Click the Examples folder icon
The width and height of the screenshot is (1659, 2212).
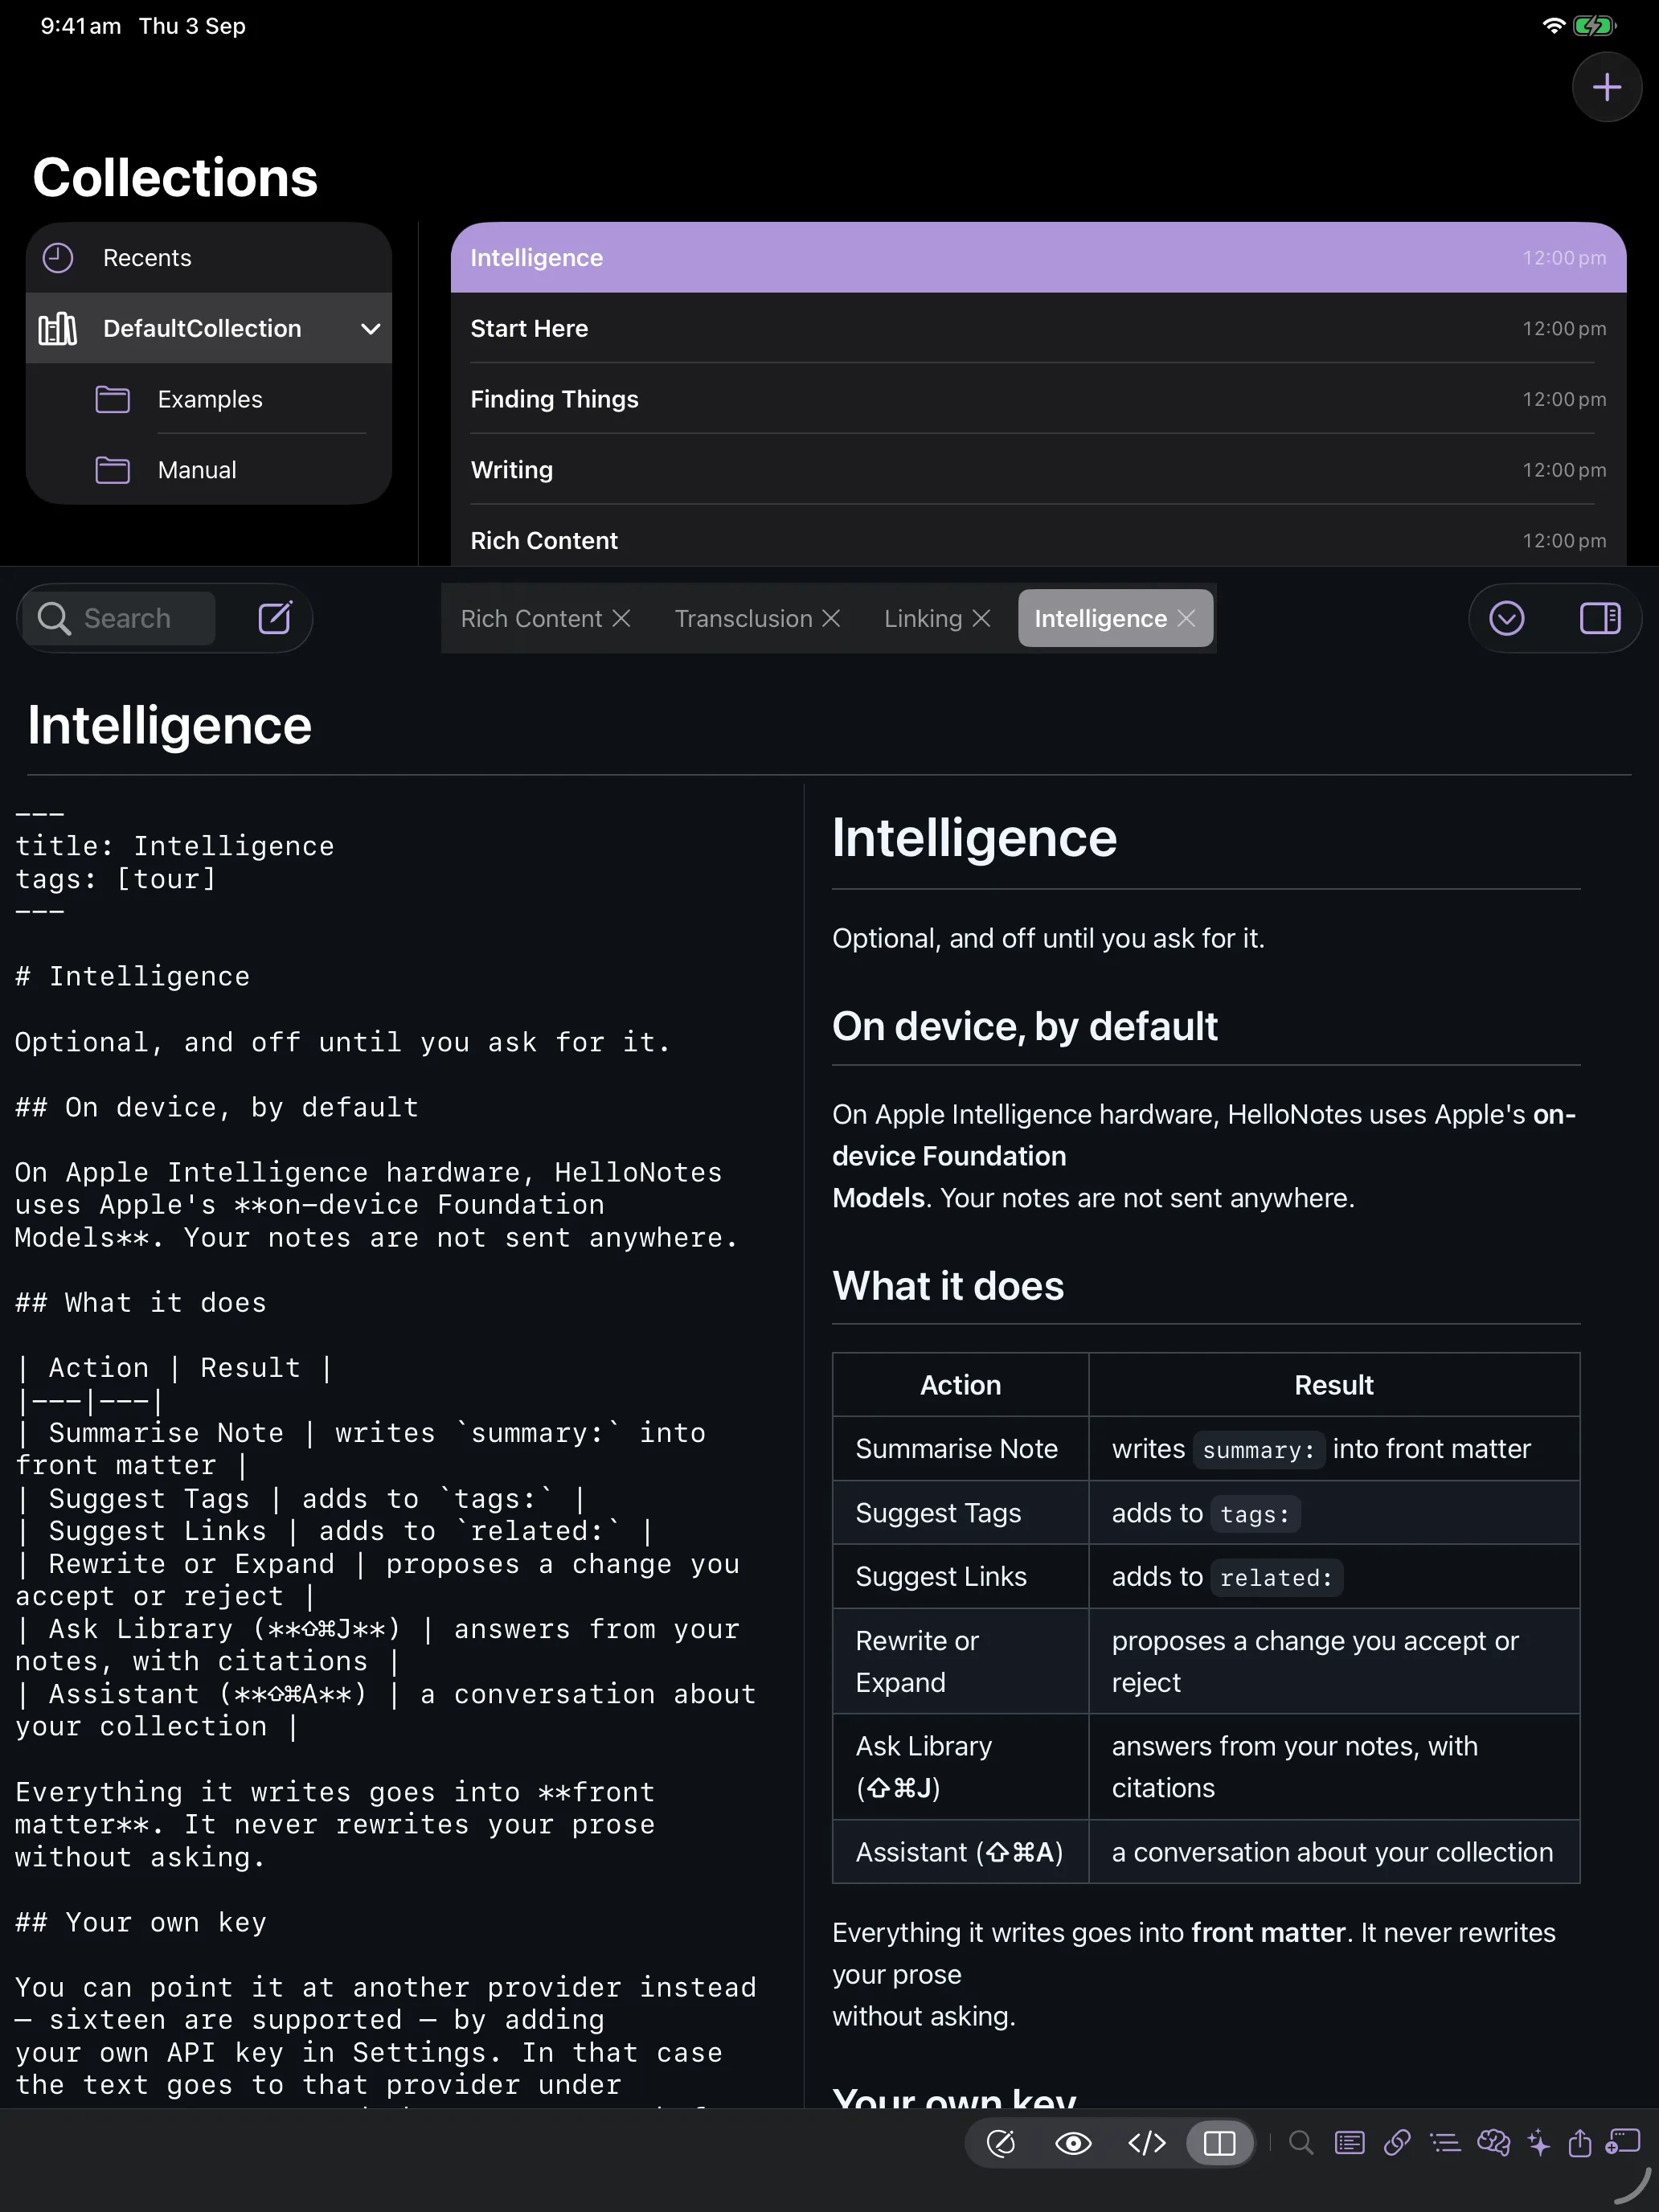point(112,399)
